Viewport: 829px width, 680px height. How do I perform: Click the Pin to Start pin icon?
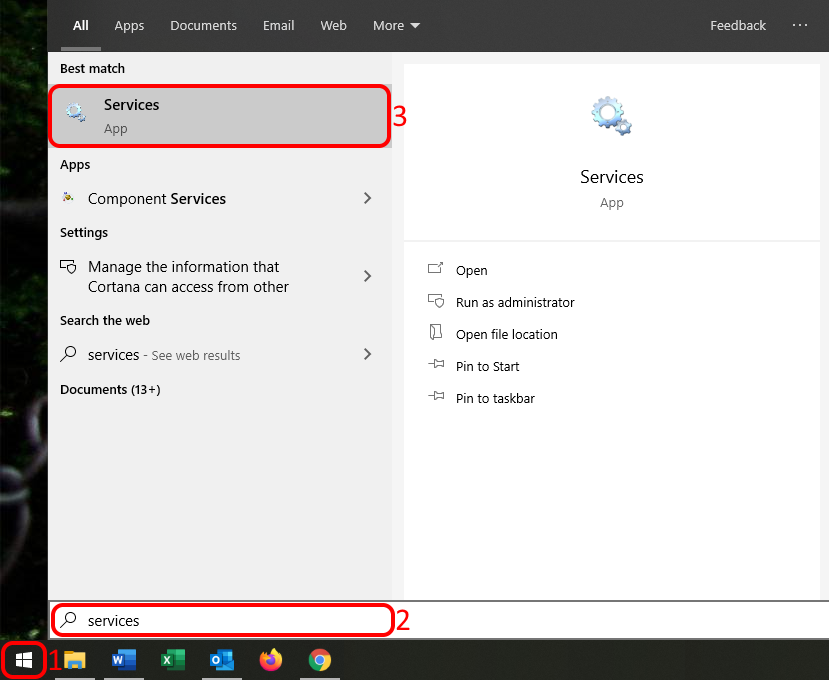pyautogui.click(x=436, y=364)
